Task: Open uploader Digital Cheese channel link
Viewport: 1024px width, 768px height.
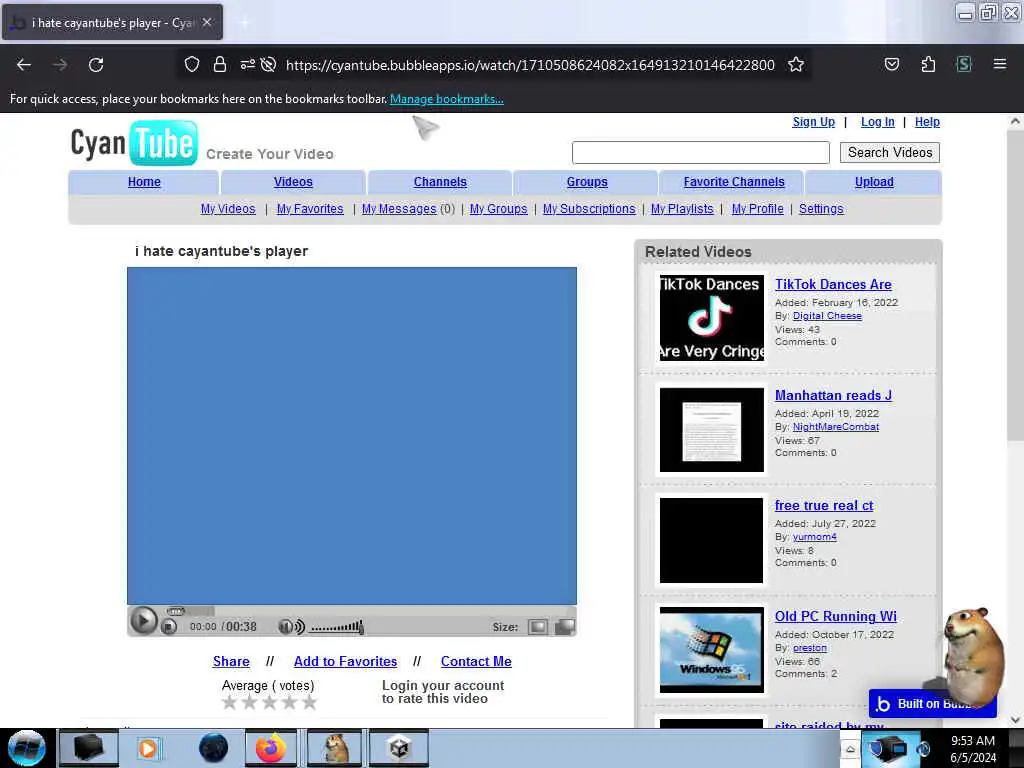Action: [827, 316]
